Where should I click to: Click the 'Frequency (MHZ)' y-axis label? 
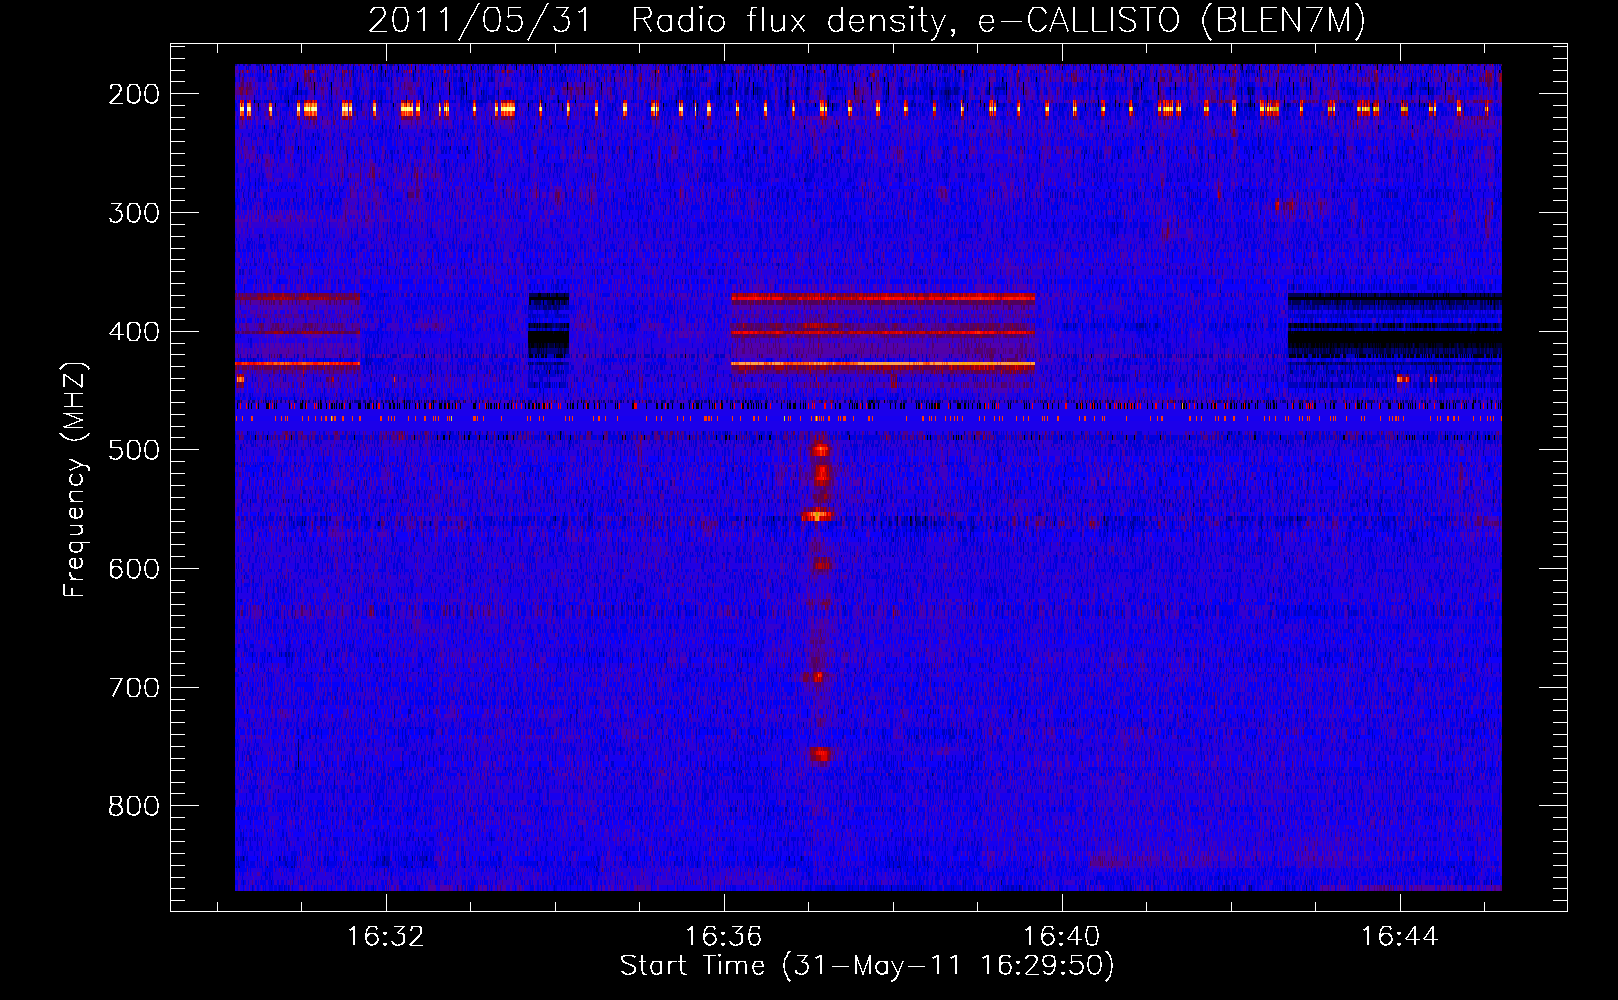click(75, 479)
